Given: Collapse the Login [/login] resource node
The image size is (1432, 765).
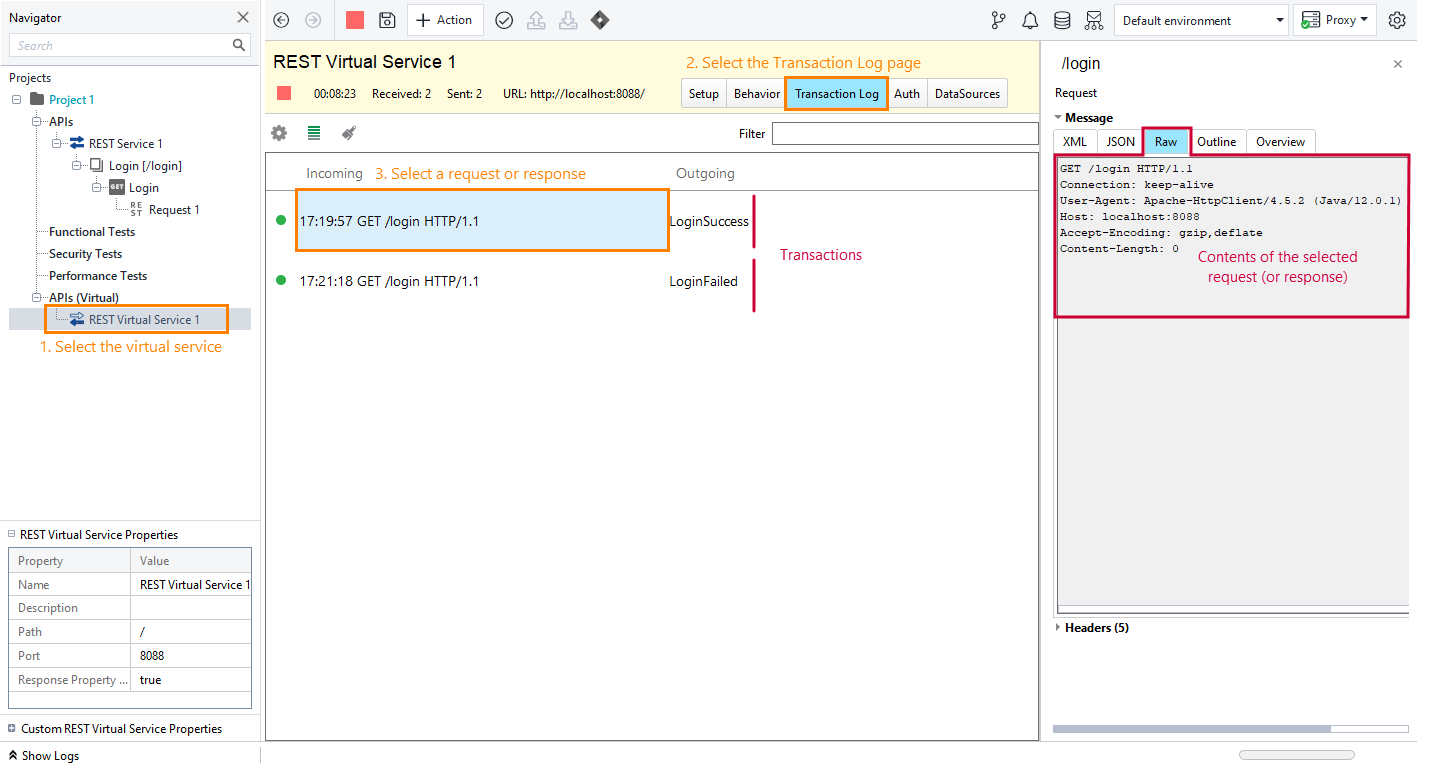Looking at the screenshot, I should [77, 165].
